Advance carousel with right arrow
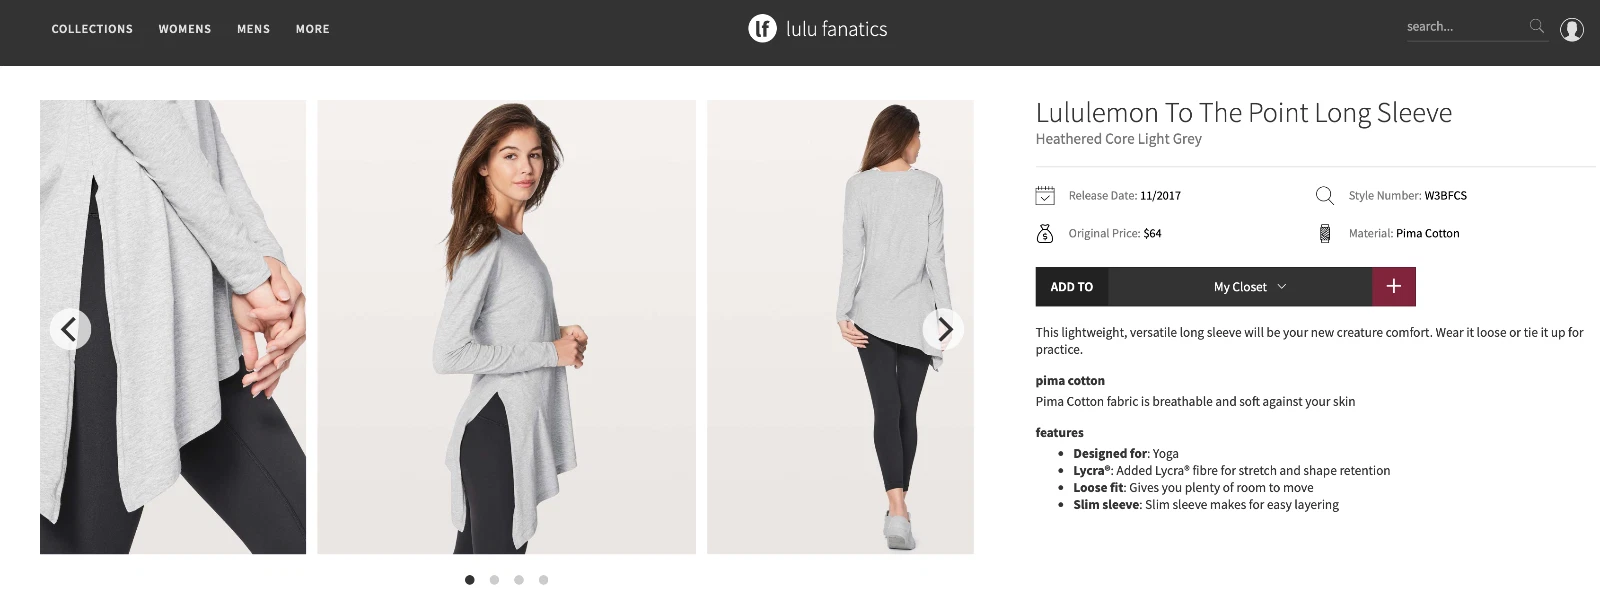This screenshot has height=612, width=1600. (x=943, y=329)
